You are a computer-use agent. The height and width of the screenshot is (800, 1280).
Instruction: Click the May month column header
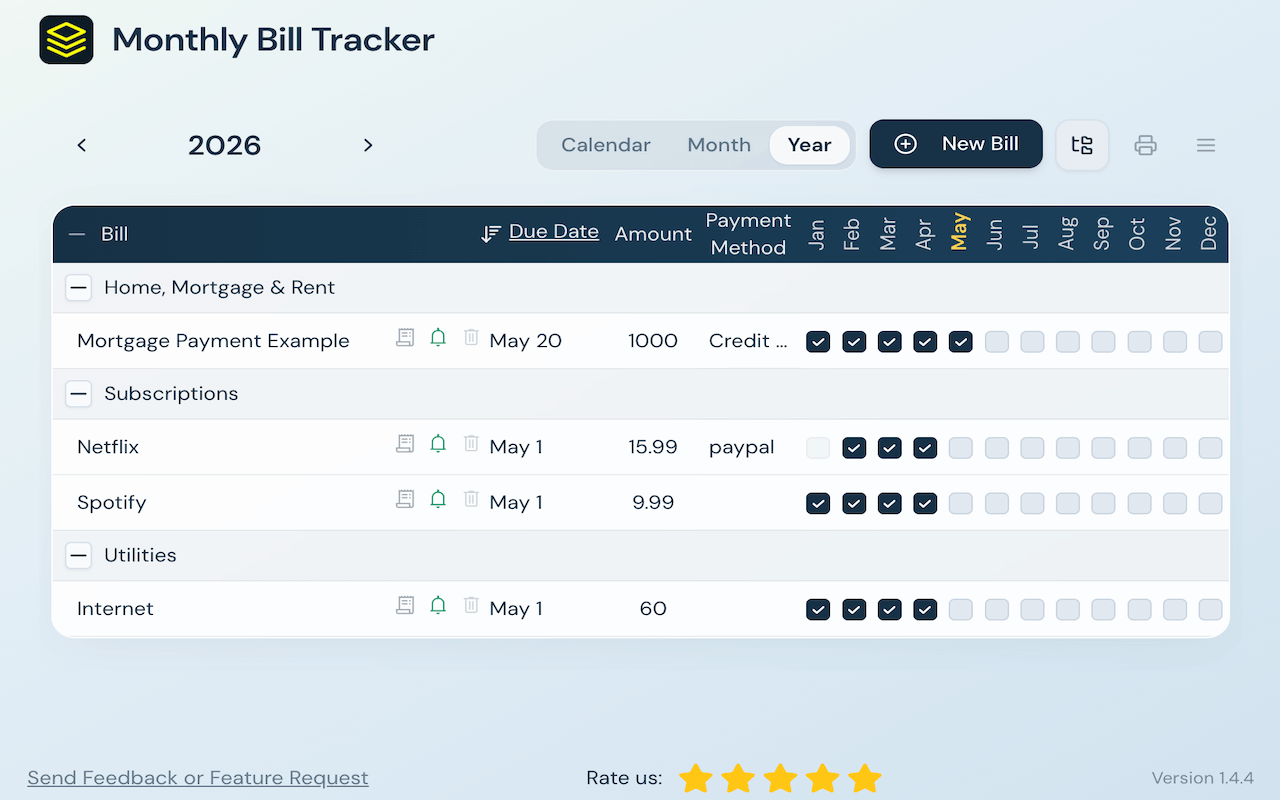point(960,232)
